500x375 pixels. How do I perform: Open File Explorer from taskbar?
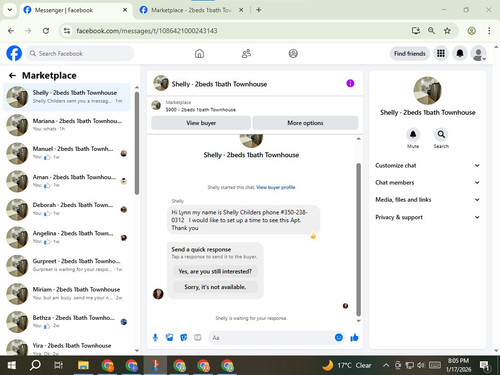coord(83,365)
